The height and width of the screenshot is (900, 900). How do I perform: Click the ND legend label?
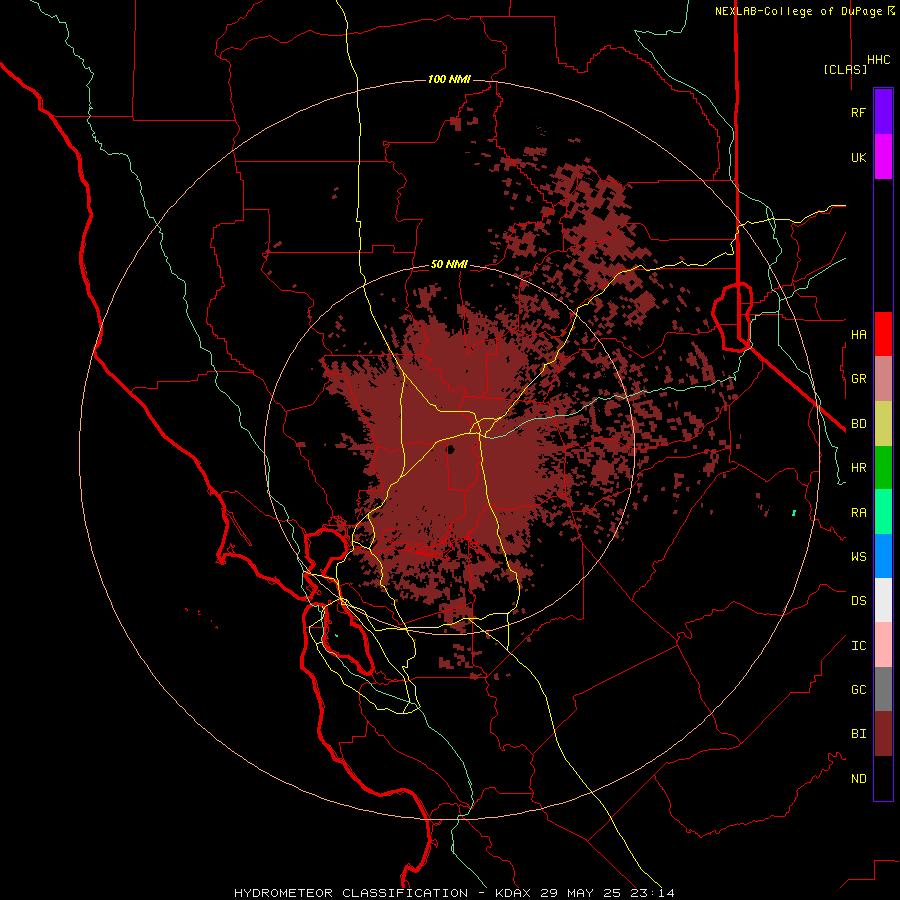click(858, 778)
